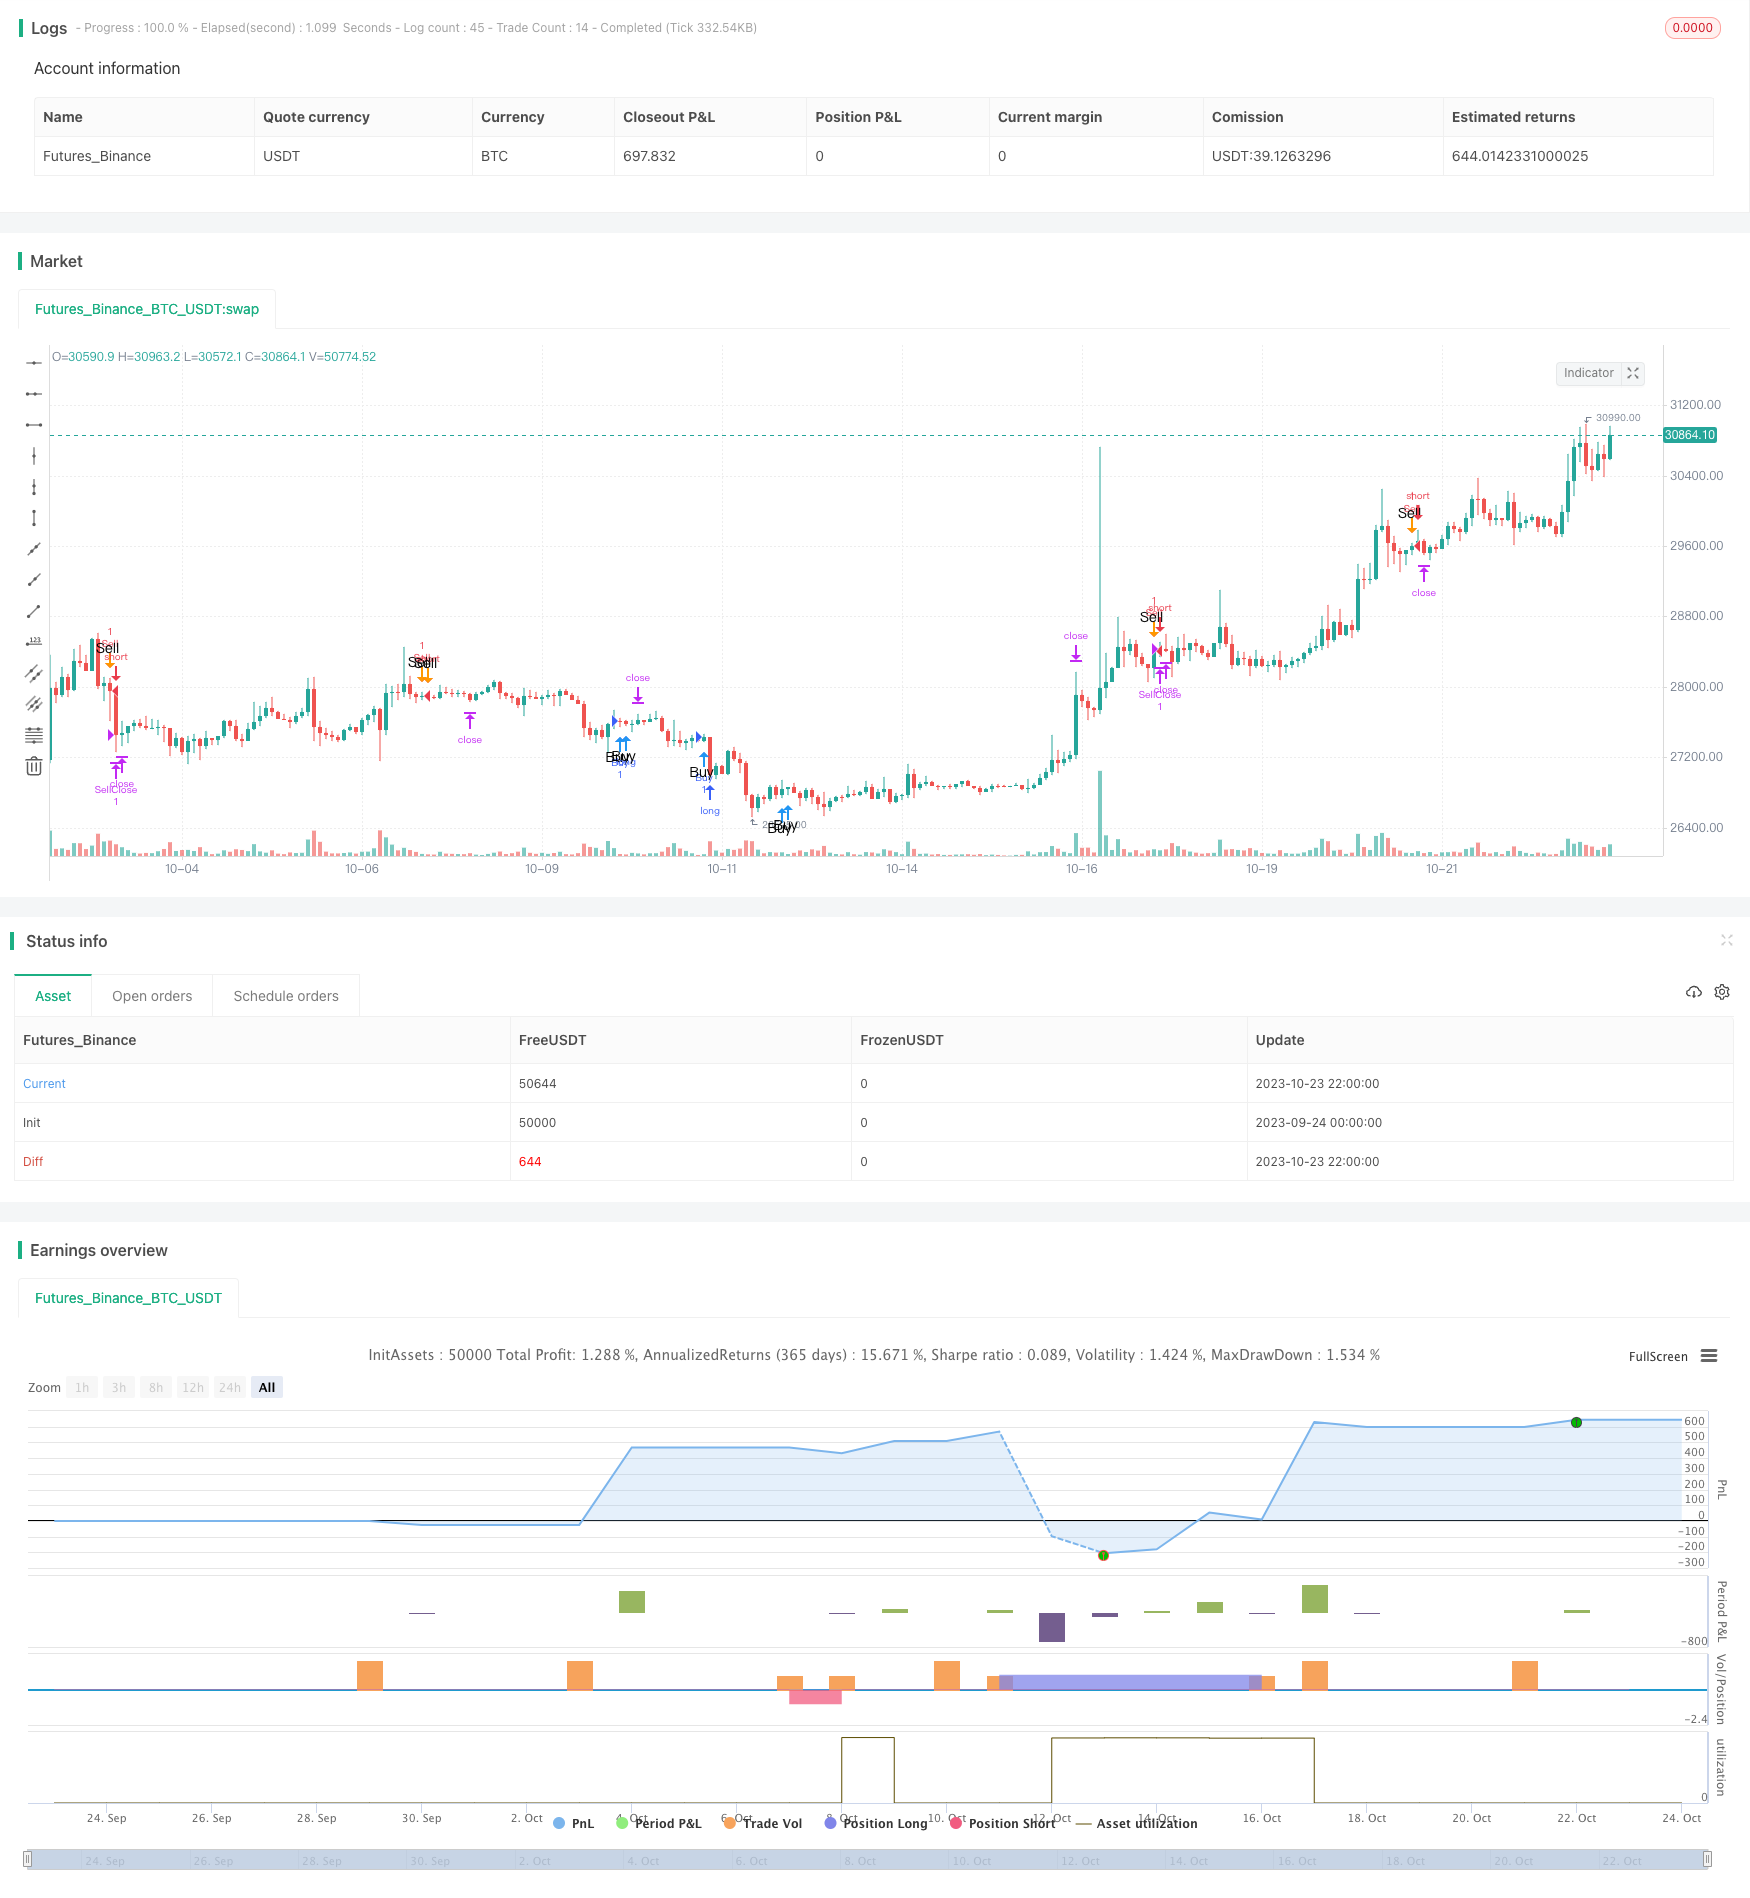Click the Diff row label
The image size is (1750, 1898).
pyautogui.click(x=33, y=1162)
